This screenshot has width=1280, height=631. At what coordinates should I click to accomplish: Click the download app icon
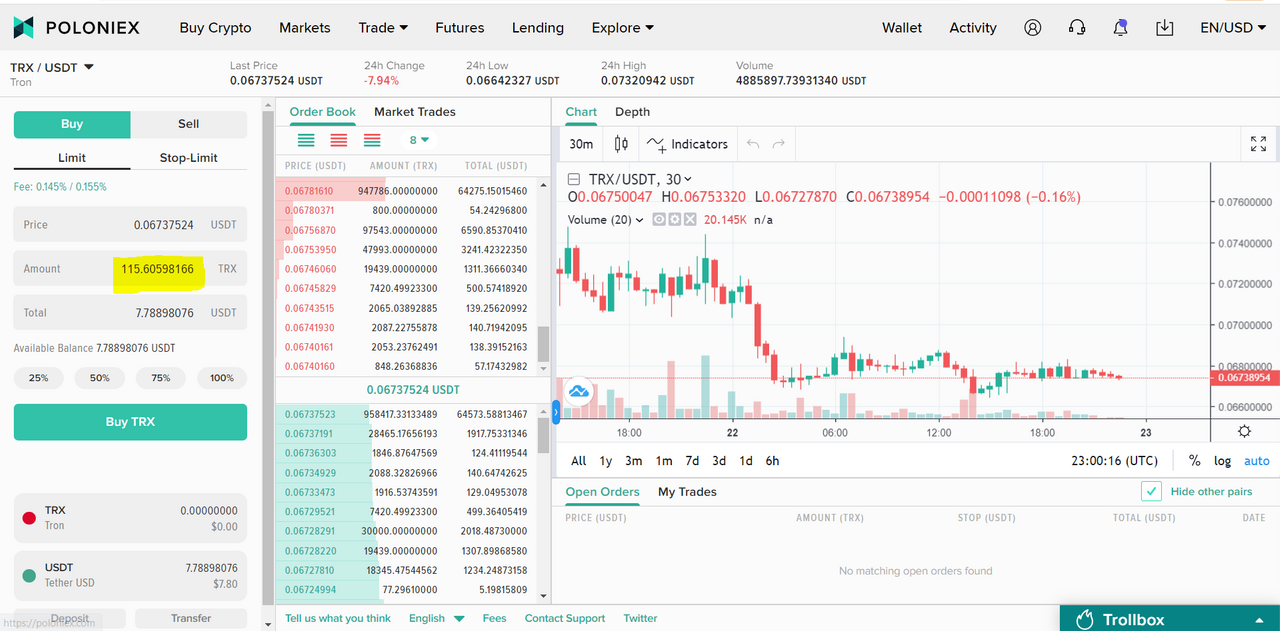[x=1165, y=28]
